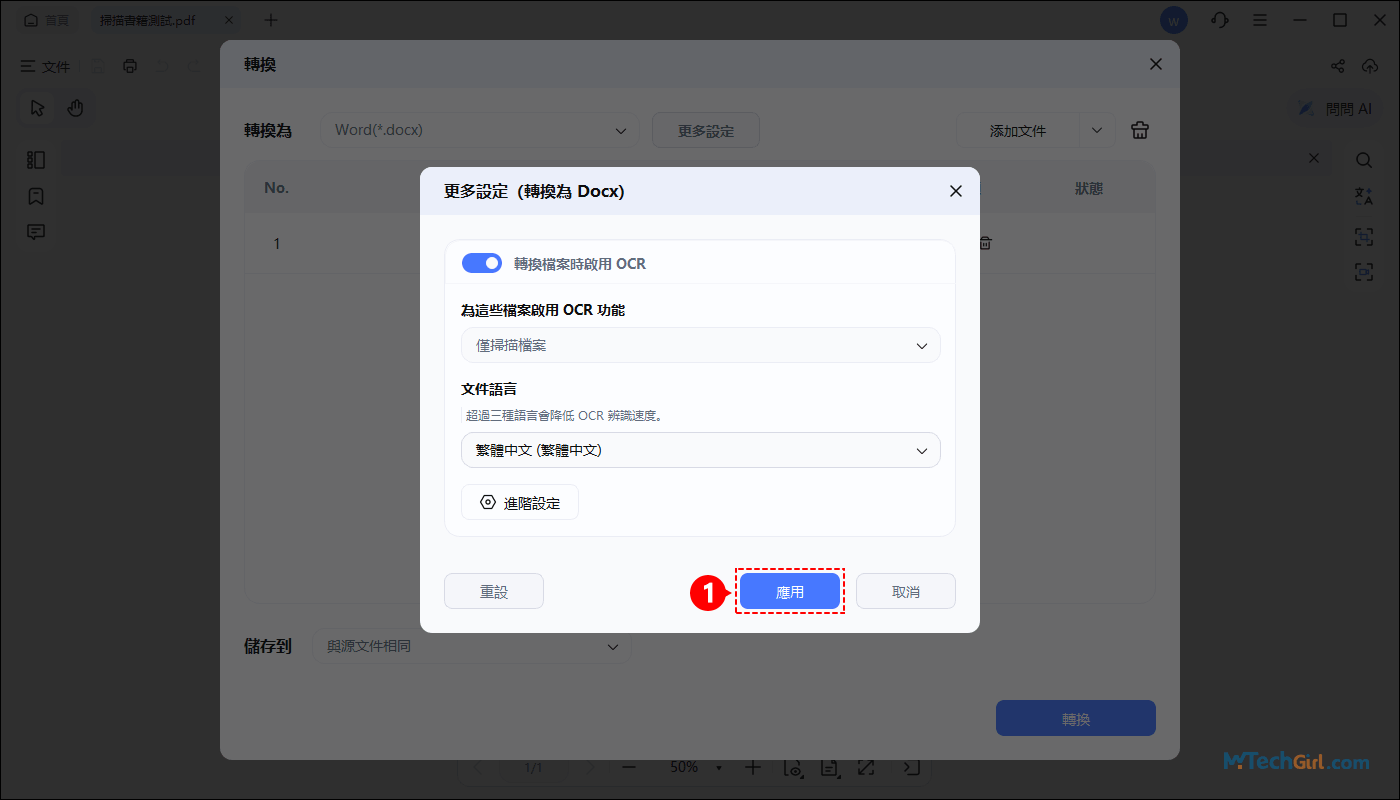Open the comments panel icon
This screenshot has height=800, width=1400.
tap(36, 232)
